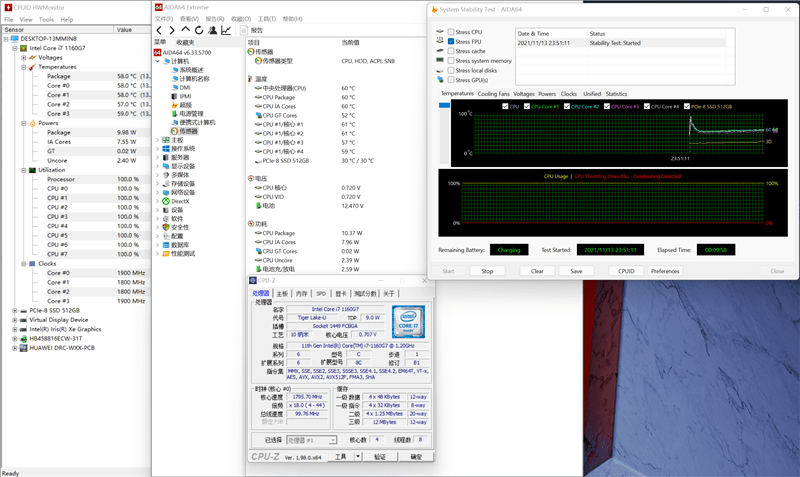The width and height of the screenshot is (800, 477).
Task: Click the AIDA64 user profile toolbar icon
Action: click(x=212, y=30)
